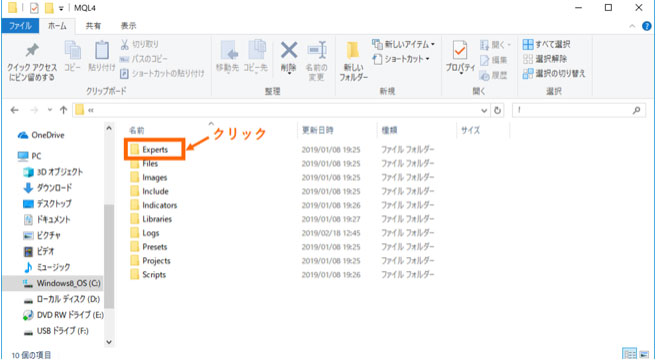The image size is (656, 363).
Task: Open DVD RW drive (E:)
Action: 63,315
